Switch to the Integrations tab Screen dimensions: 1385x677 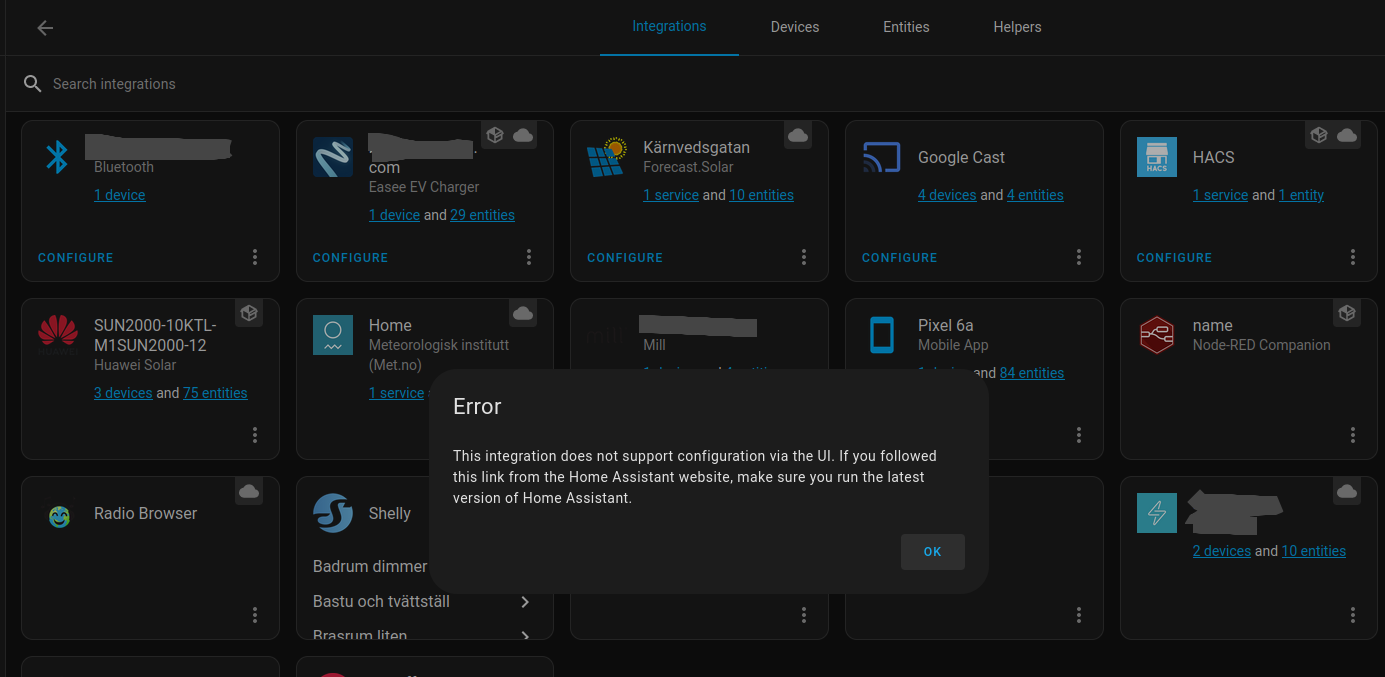tap(669, 27)
